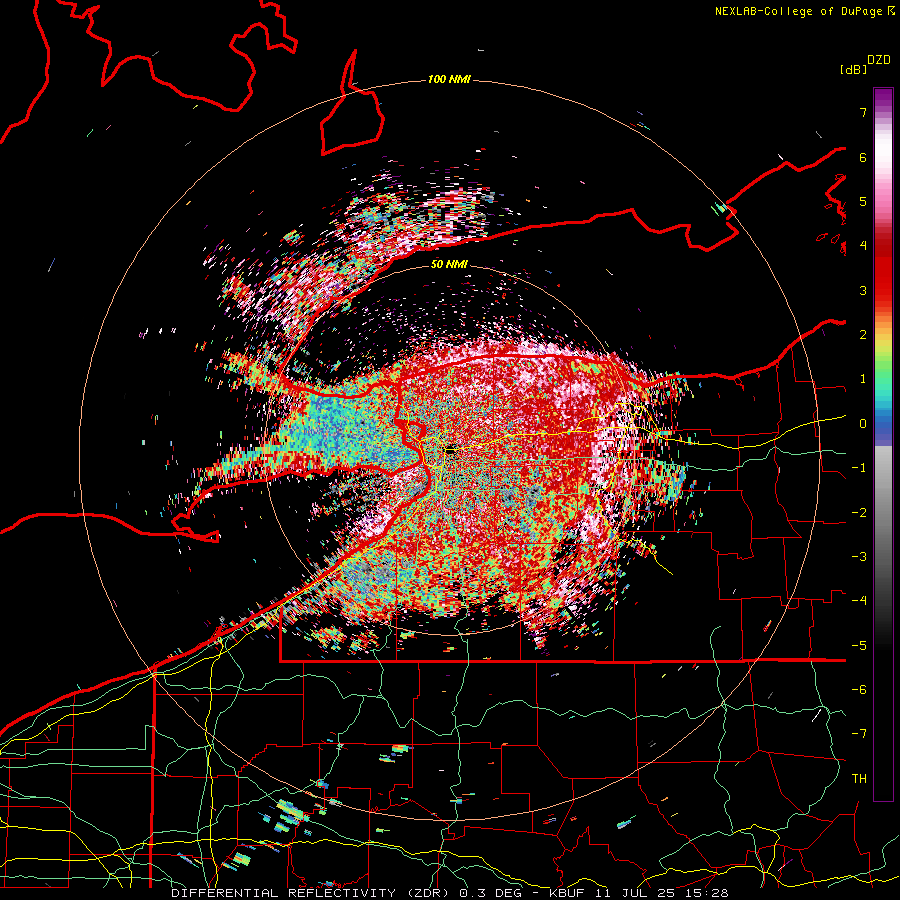Select the "1" value on the color scale
900x900 pixels.
pyautogui.click(x=863, y=379)
